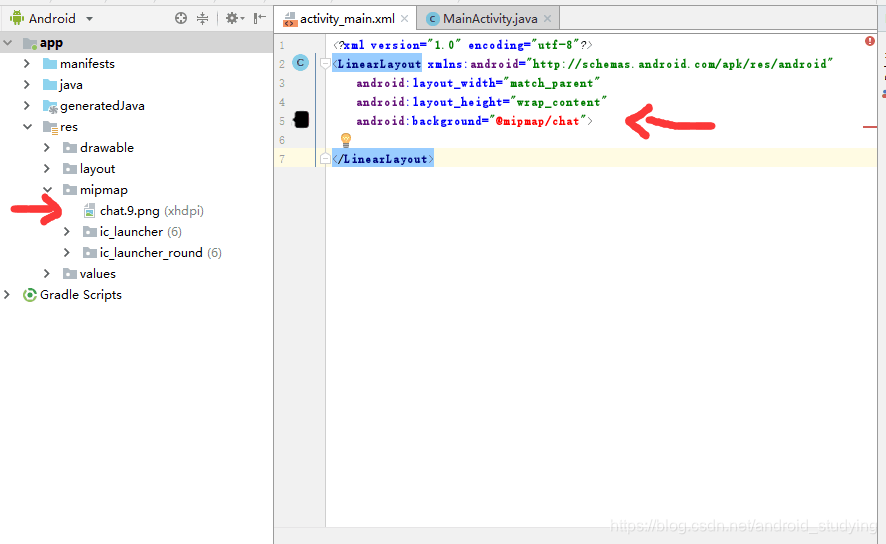
Task: Click the black color preview gutter icon
Action: 302,120
